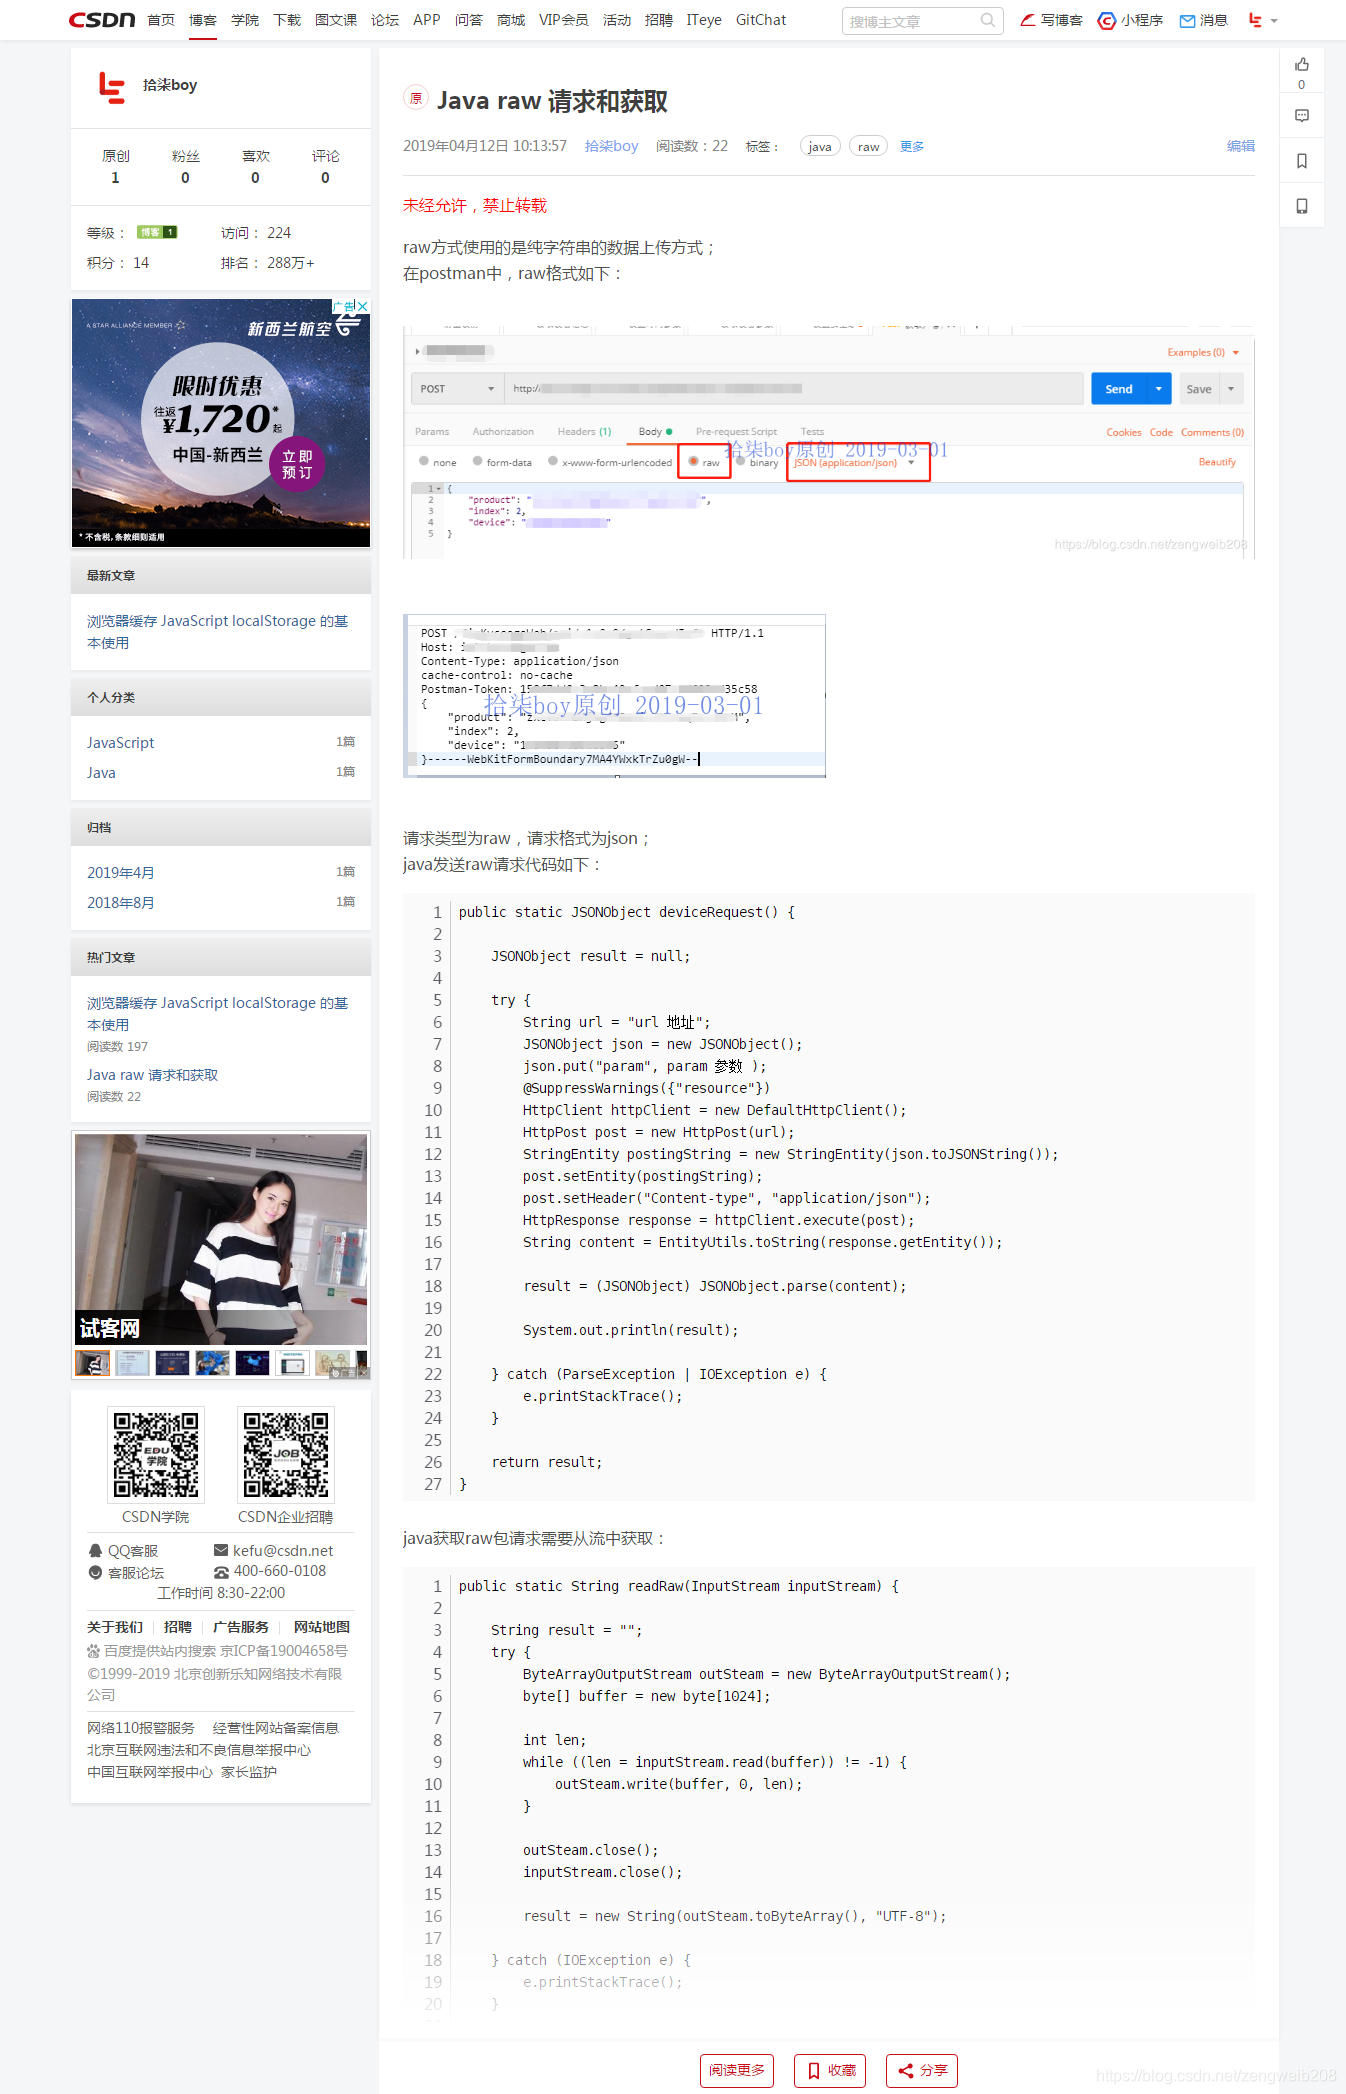1346x2094 pixels.
Task: Click the thumbs-up like icon
Action: tap(1301, 64)
